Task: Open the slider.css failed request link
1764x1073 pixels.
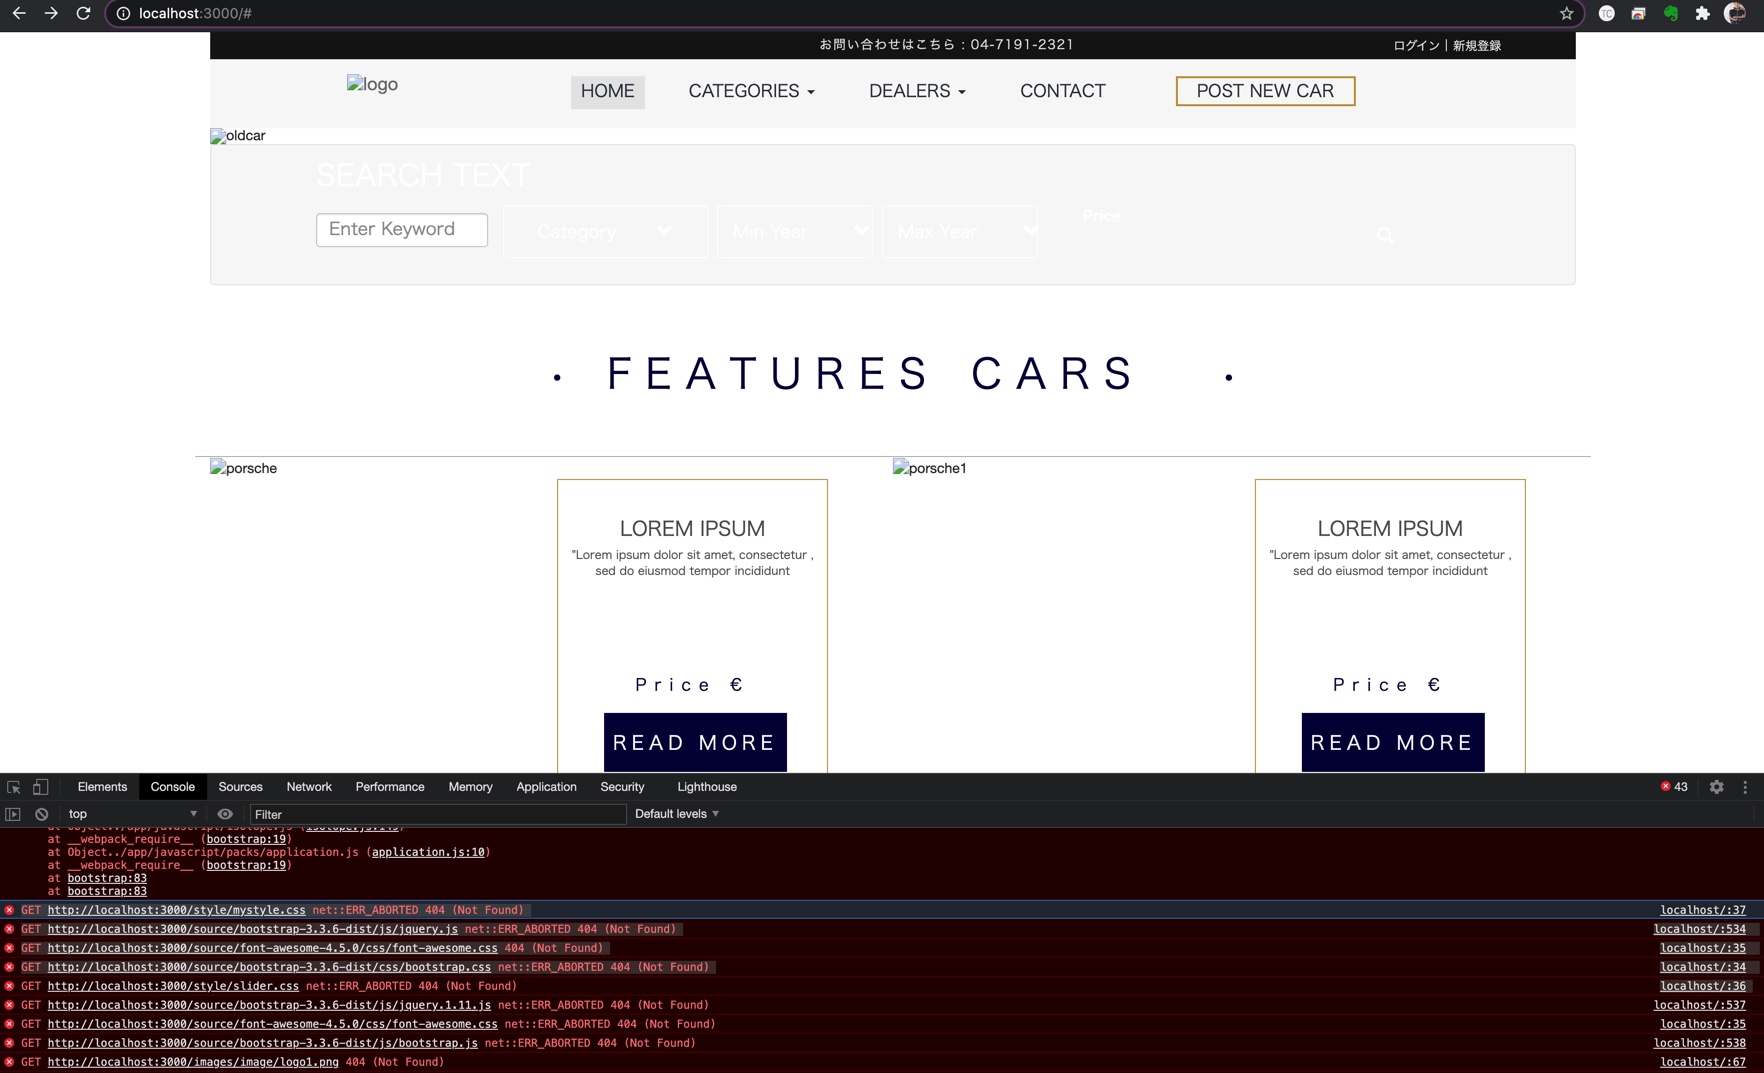Action: pyautogui.click(x=173, y=986)
